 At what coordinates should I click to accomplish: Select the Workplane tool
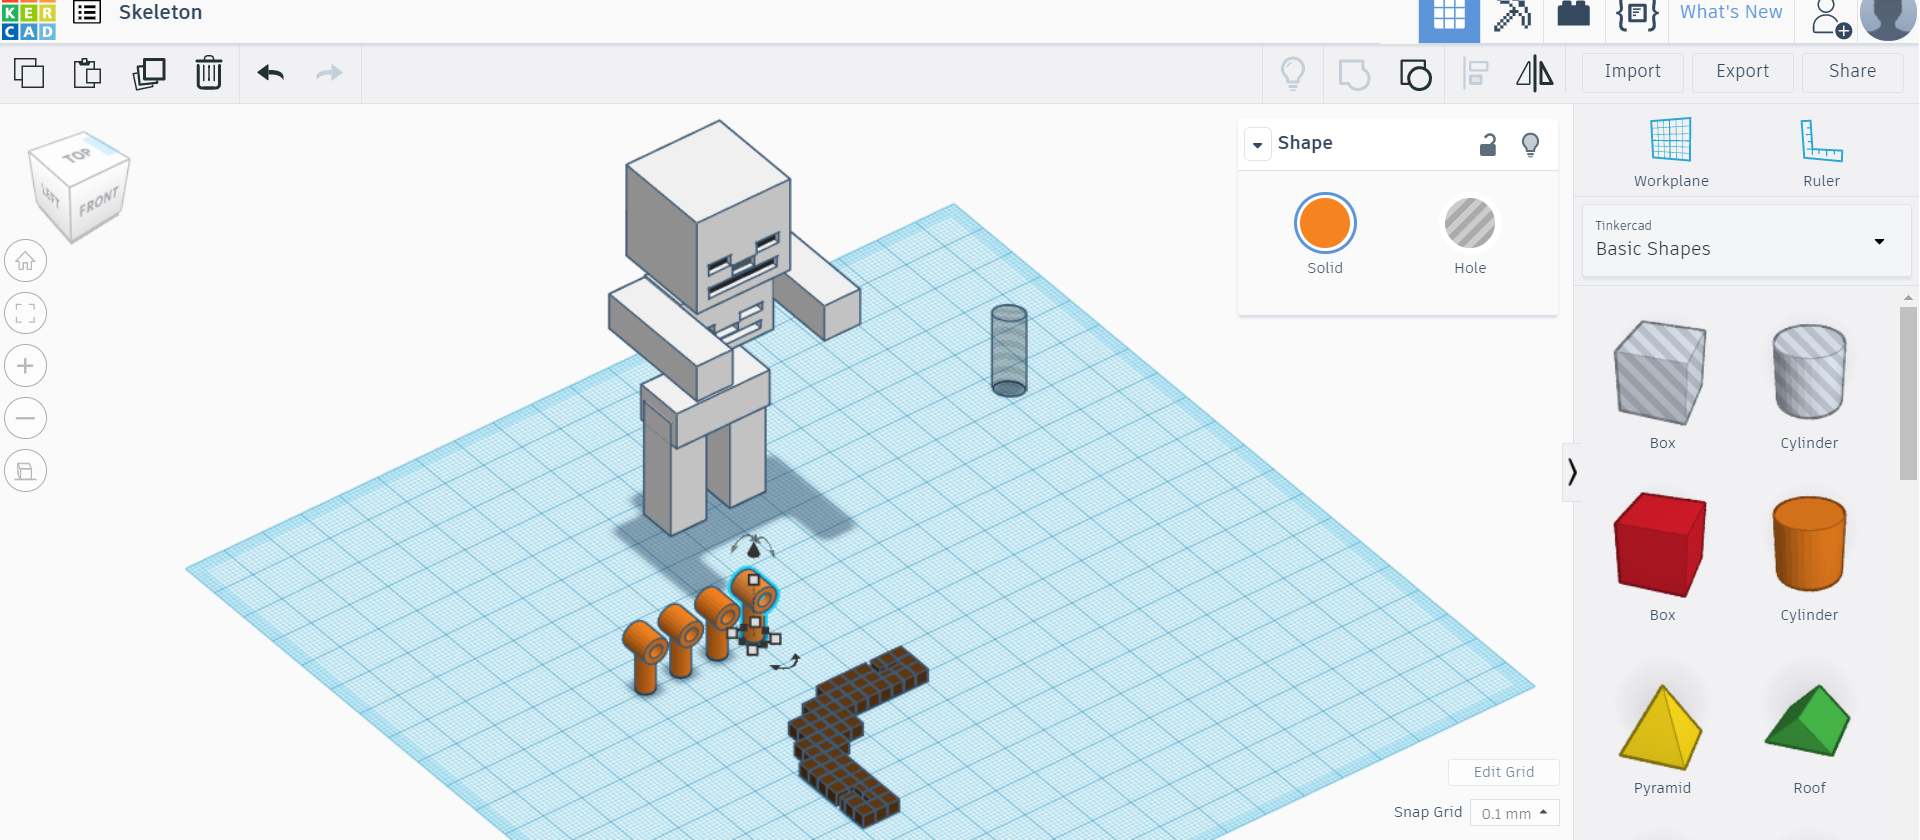[1671, 152]
